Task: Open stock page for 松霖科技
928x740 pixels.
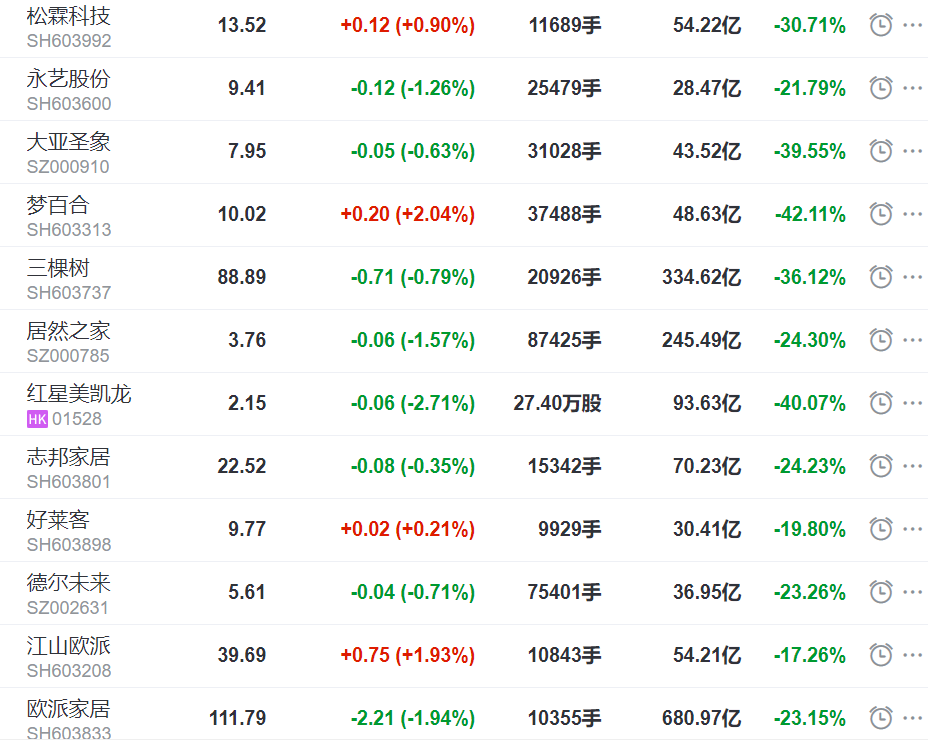Action: 69,16
